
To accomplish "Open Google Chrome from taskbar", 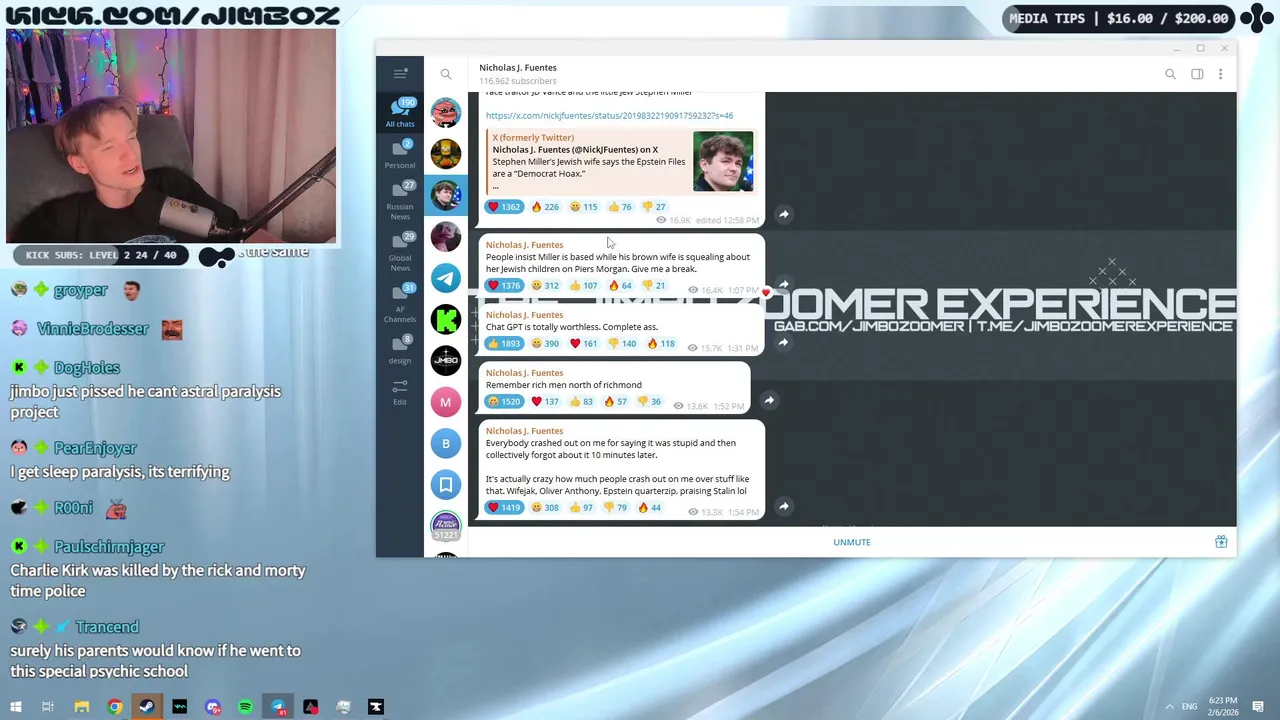I will (x=115, y=707).
